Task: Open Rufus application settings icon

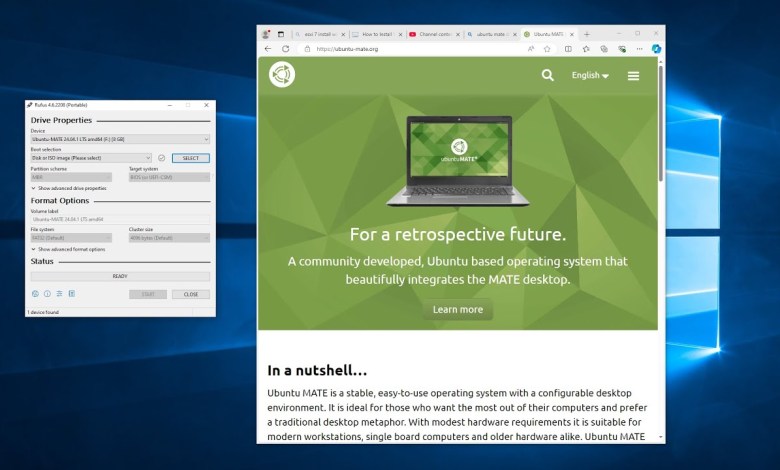Action: 59,294
